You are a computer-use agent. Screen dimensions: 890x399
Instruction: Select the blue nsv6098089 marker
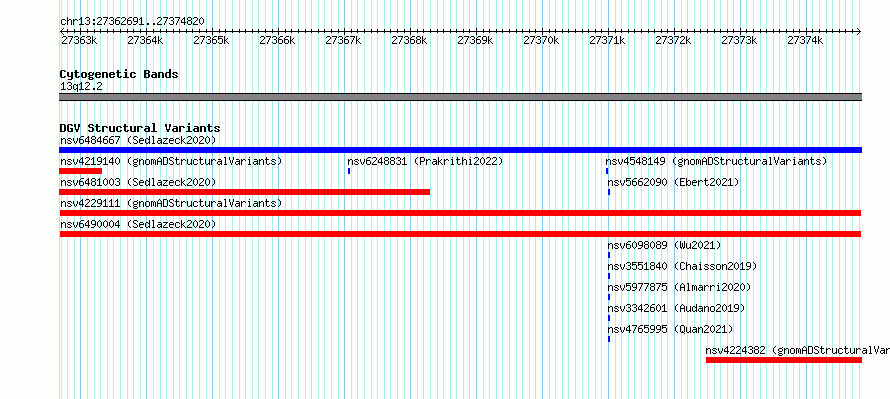coord(608,255)
